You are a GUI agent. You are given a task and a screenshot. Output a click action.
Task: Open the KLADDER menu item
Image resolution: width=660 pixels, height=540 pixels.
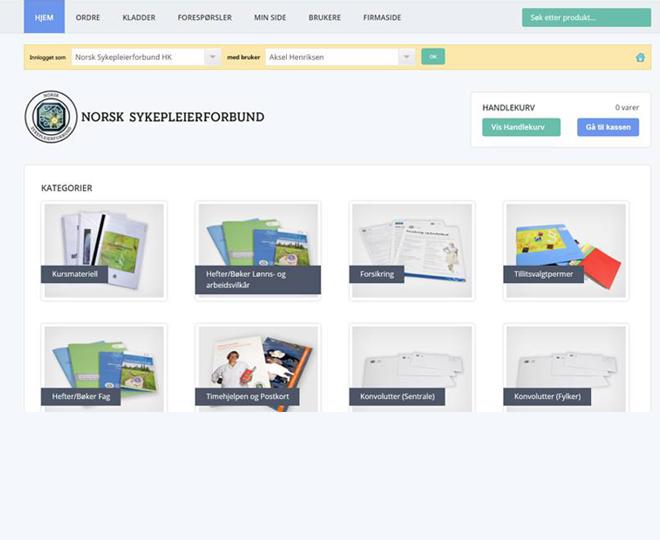tap(138, 17)
